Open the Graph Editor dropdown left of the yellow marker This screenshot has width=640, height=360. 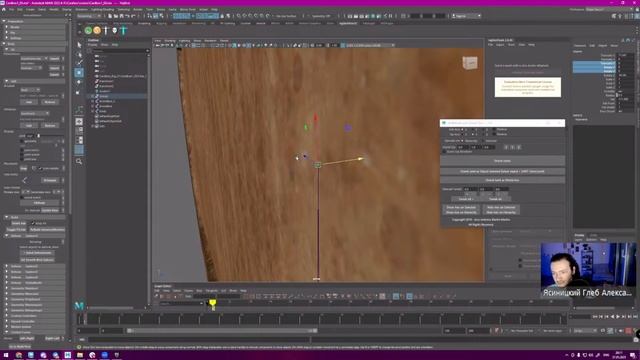[x=181, y=303]
